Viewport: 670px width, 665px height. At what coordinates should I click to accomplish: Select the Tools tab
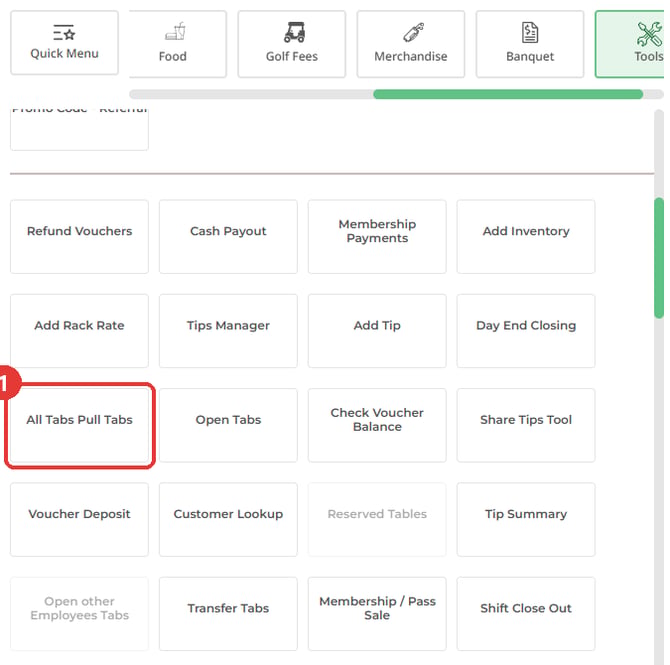point(630,44)
